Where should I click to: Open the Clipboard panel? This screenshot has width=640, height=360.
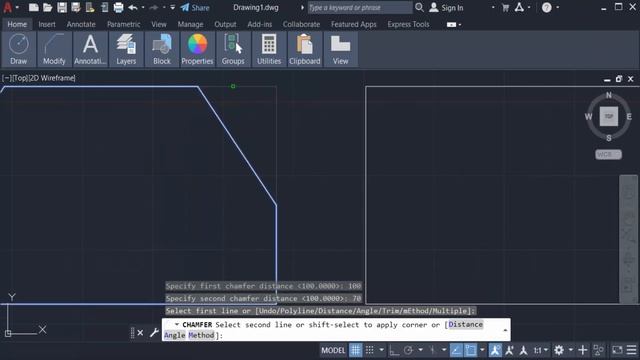304,49
